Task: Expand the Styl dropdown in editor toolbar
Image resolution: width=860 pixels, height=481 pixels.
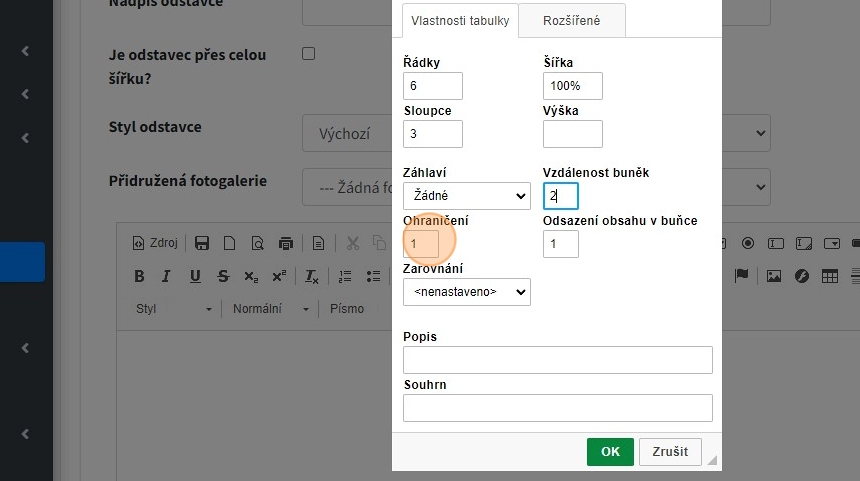Action: click(x=174, y=309)
